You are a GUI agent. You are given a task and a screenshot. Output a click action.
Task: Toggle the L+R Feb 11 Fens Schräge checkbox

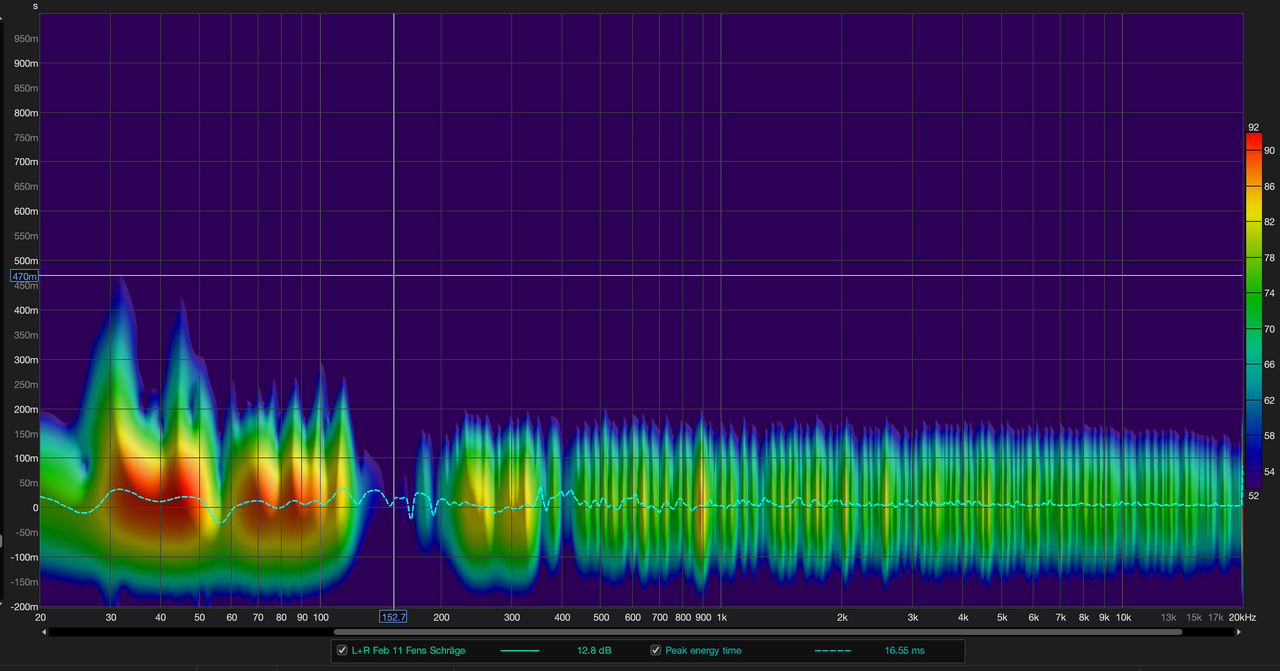(x=342, y=650)
